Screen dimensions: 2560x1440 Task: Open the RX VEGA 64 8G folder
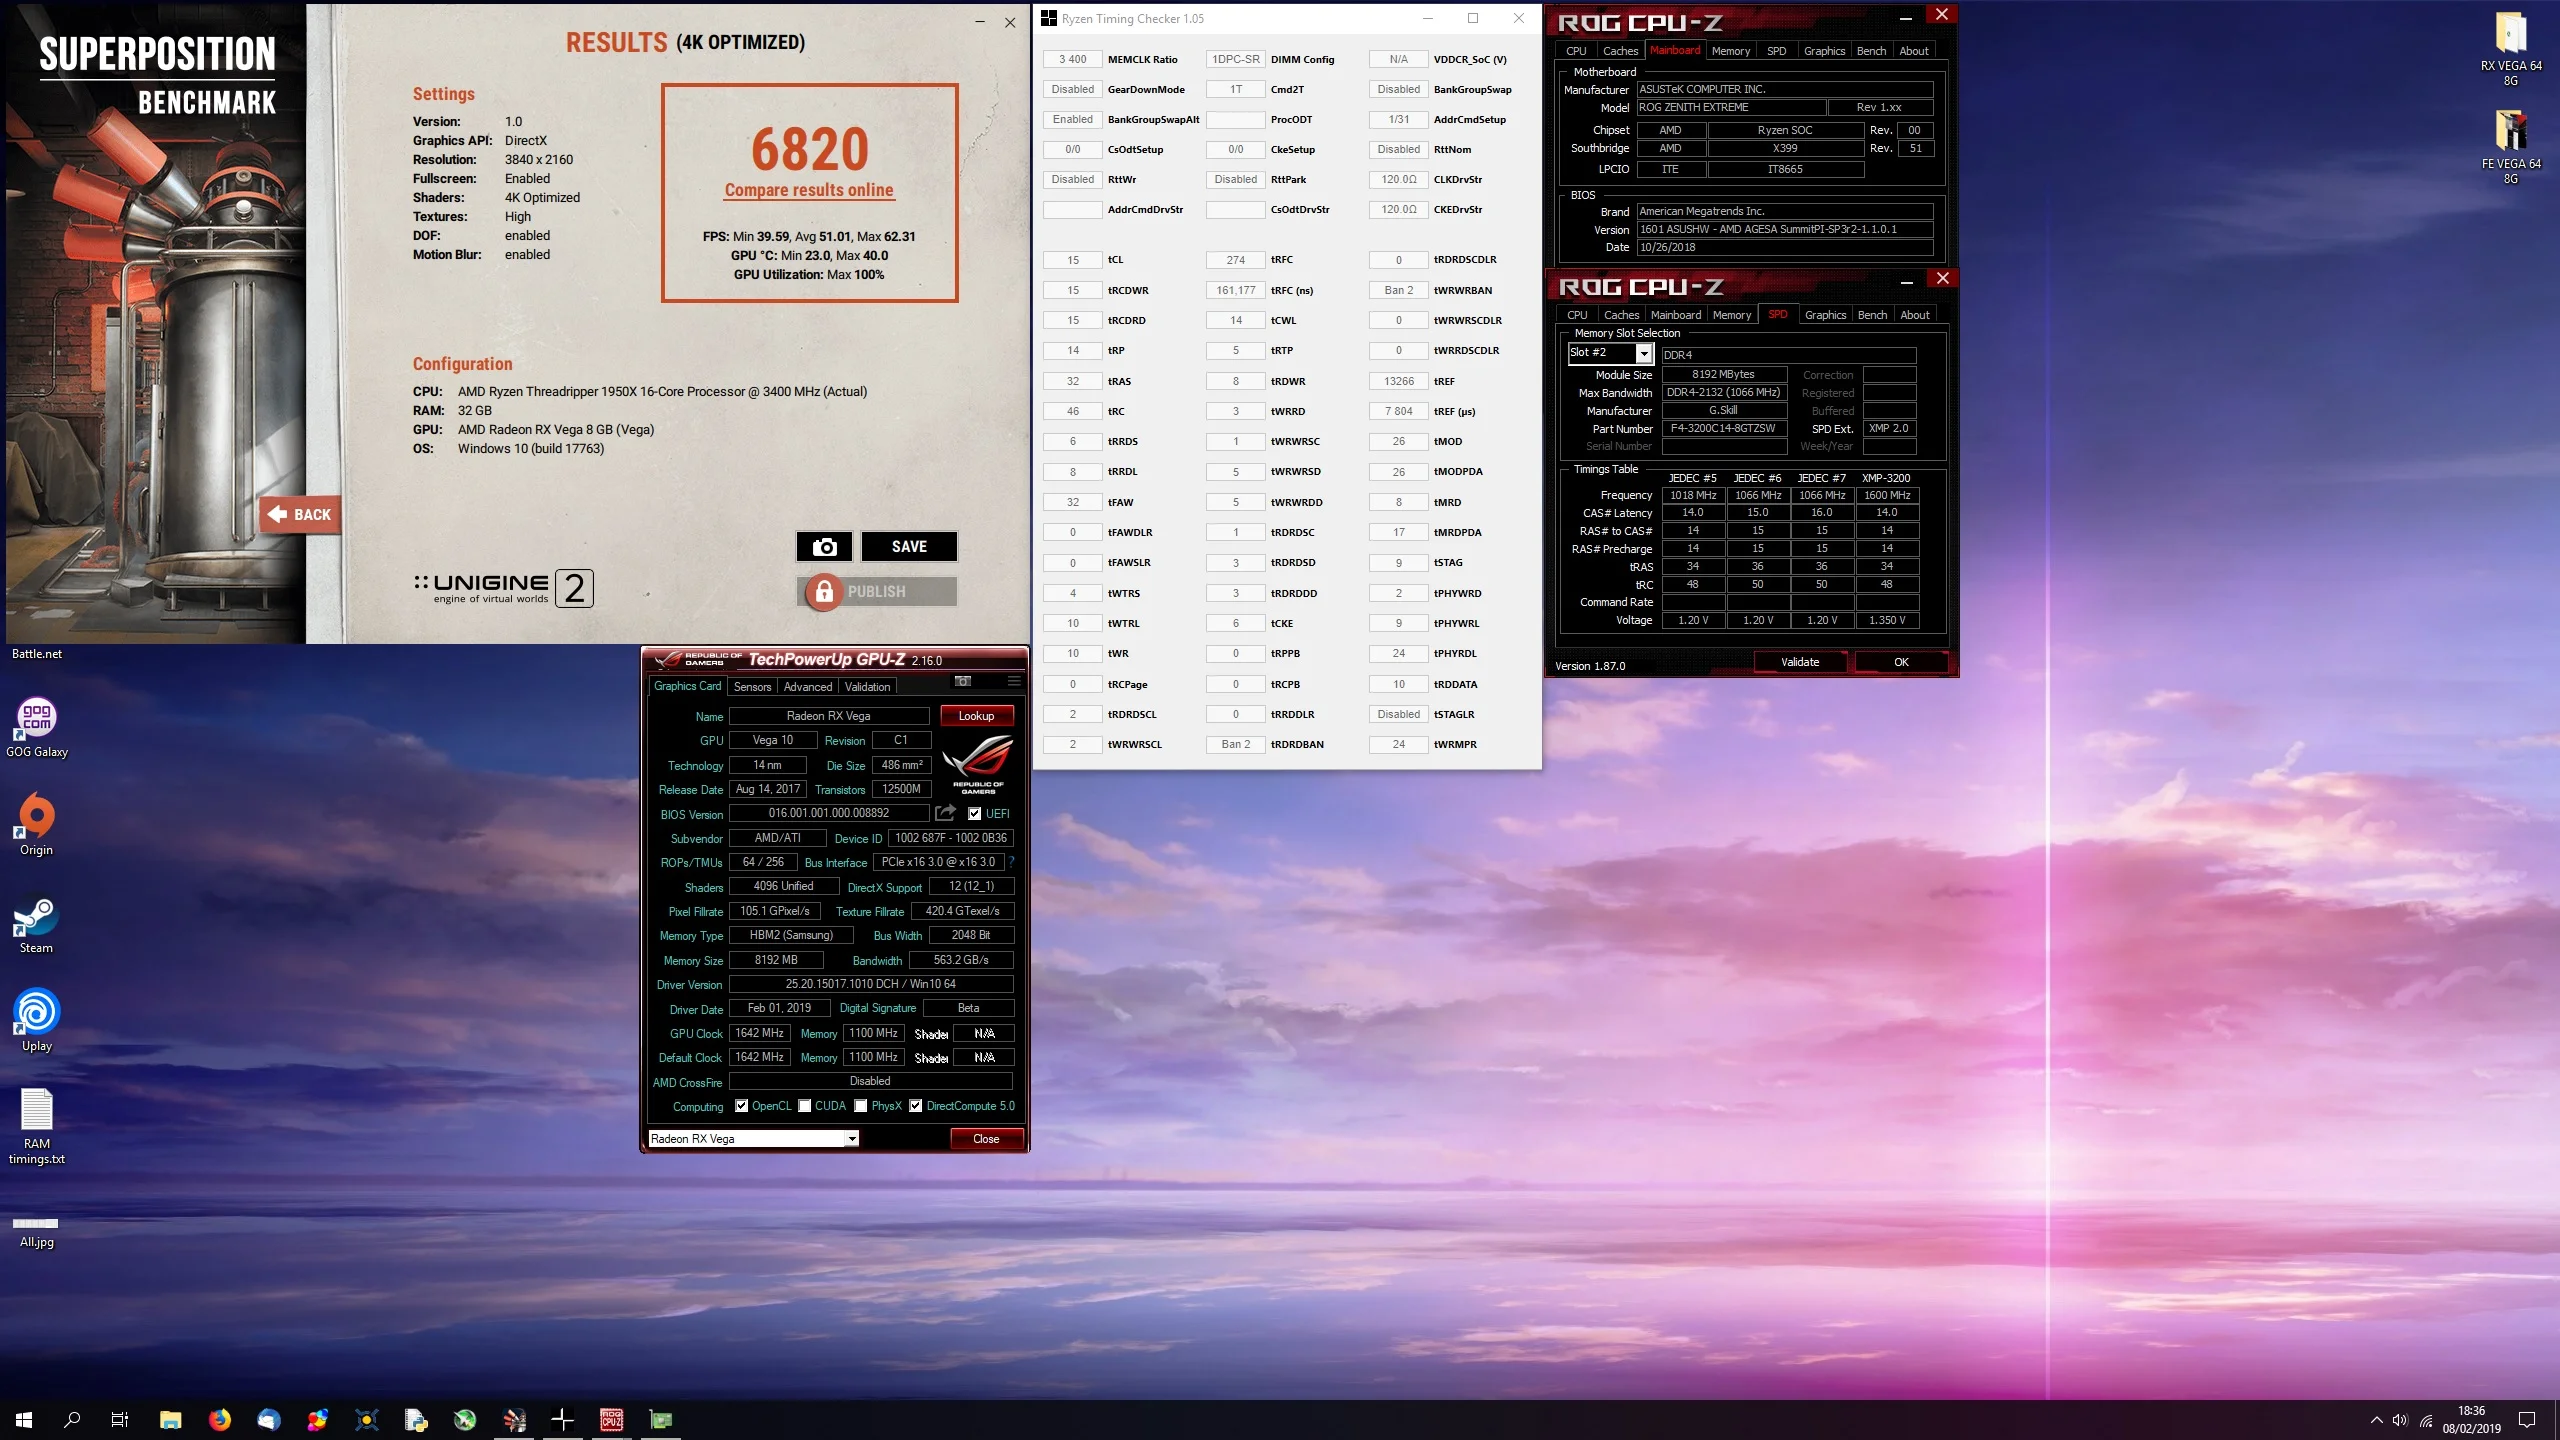pyautogui.click(x=2511, y=48)
